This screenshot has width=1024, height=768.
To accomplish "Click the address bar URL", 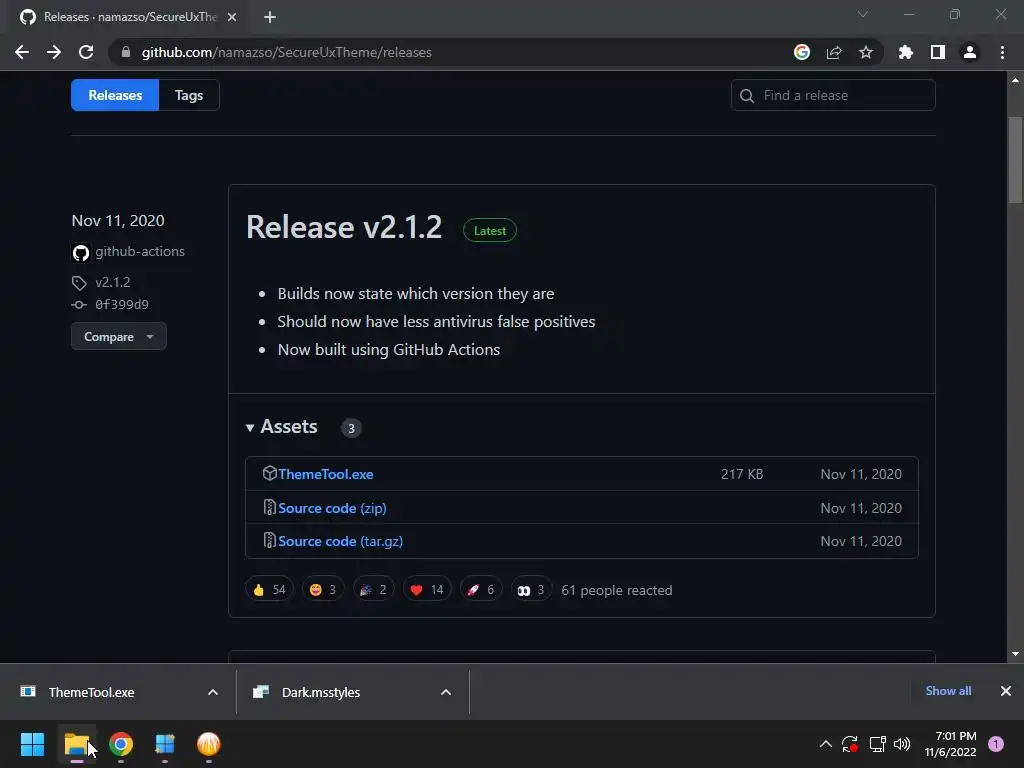I will [287, 52].
